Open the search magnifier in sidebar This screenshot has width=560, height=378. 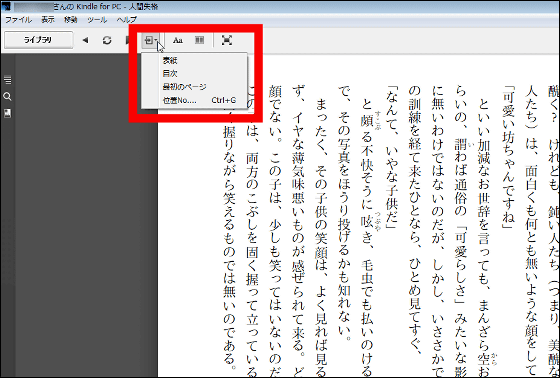click(x=7, y=96)
